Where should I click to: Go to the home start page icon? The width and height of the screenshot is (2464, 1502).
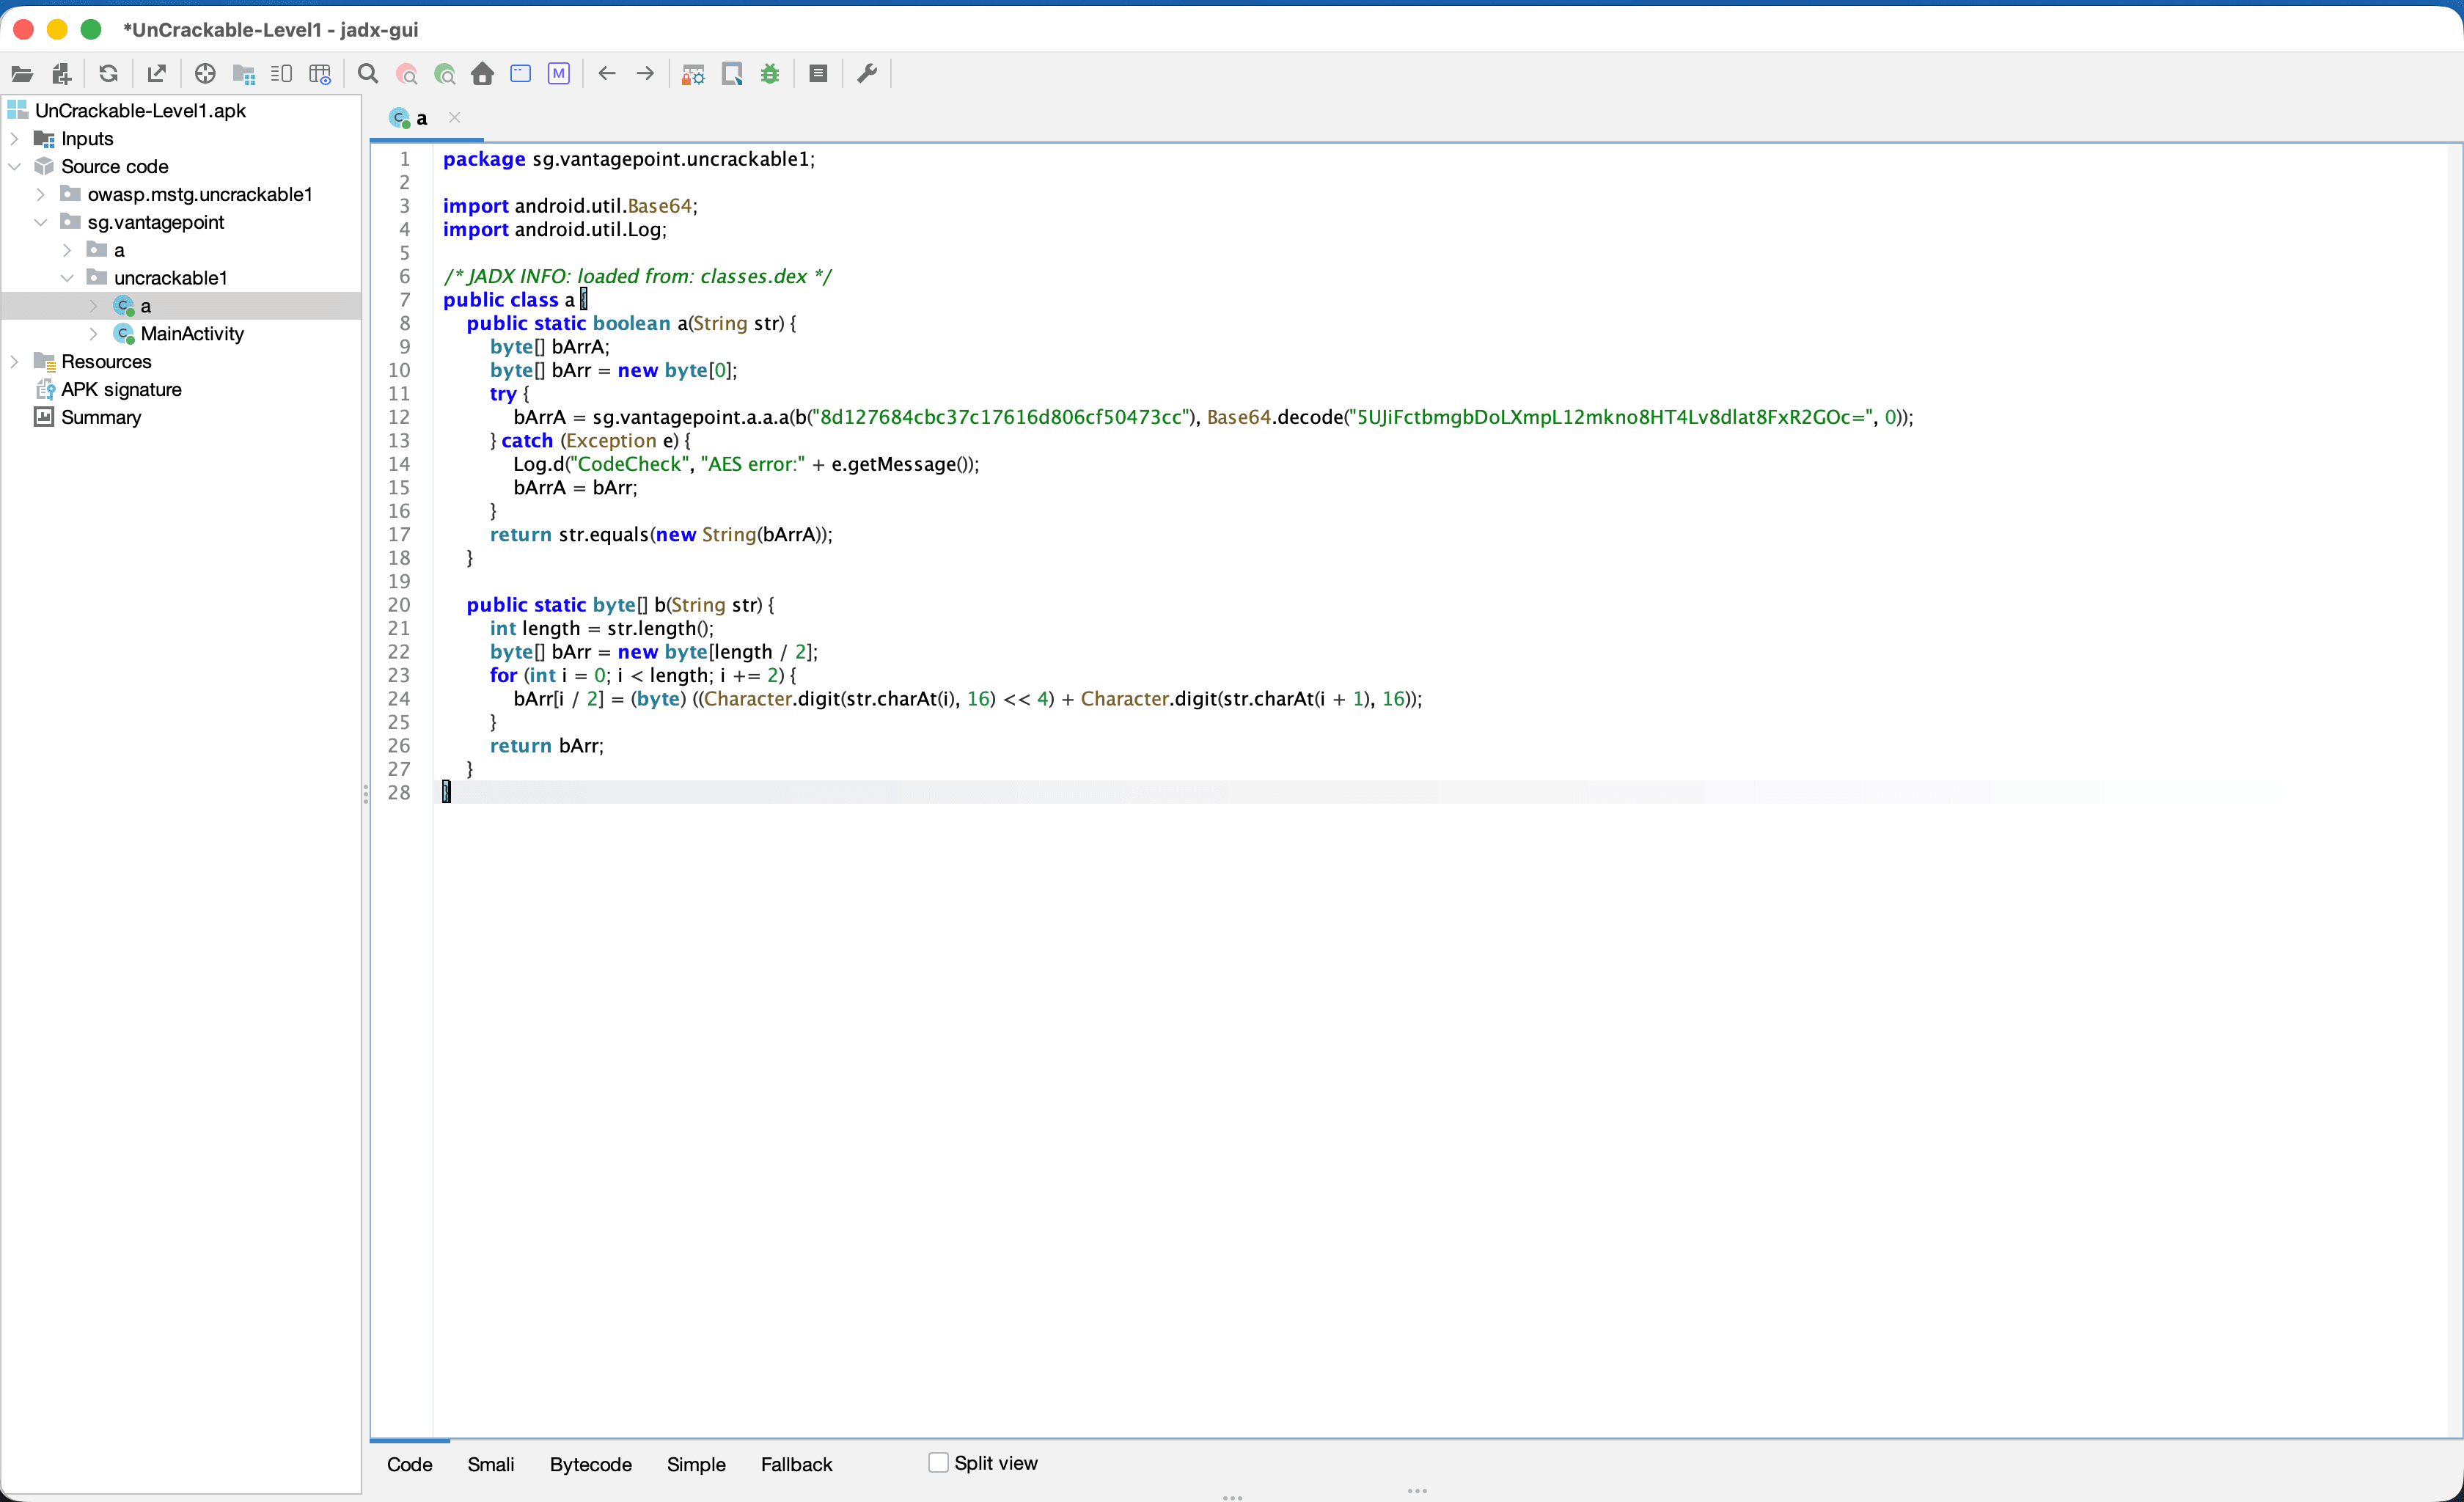tap(483, 74)
